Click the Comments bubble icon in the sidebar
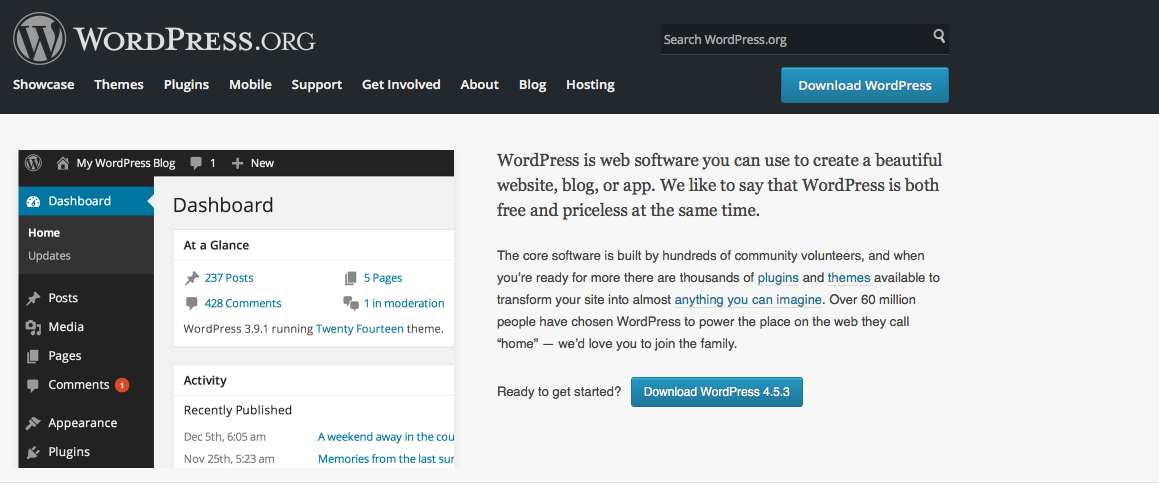Screen dimensions: 1159x493 tap(33, 385)
